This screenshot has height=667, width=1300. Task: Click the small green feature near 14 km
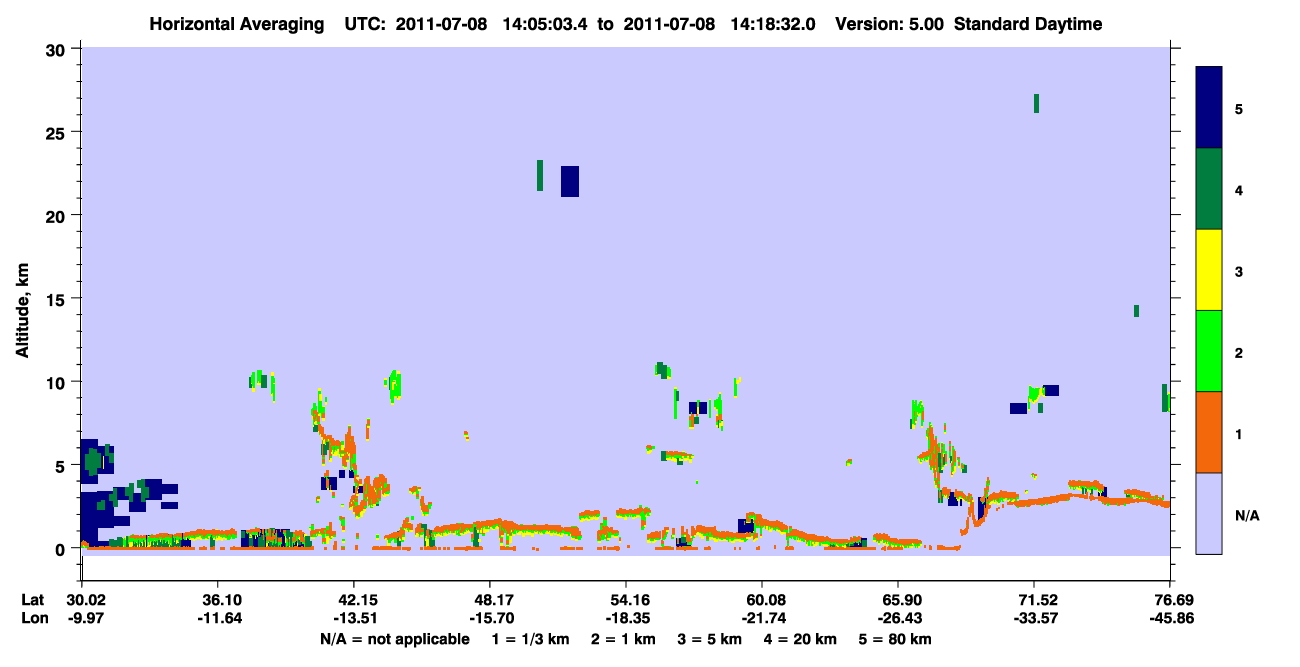point(1136,311)
